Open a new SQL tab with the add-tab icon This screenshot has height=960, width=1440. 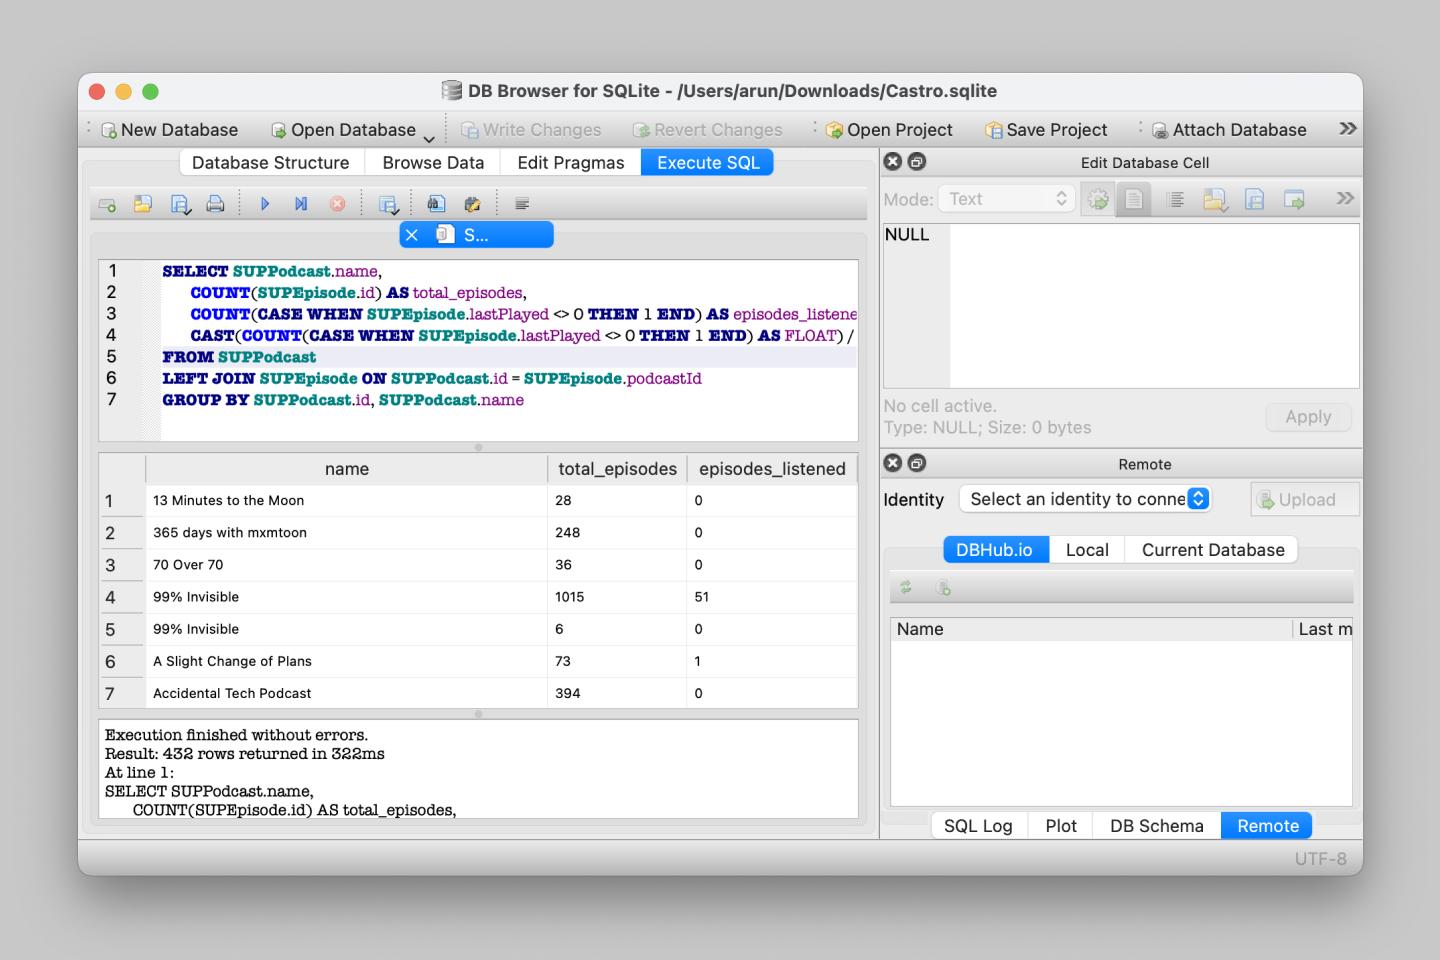pyautogui.click(x=107, y=204)
